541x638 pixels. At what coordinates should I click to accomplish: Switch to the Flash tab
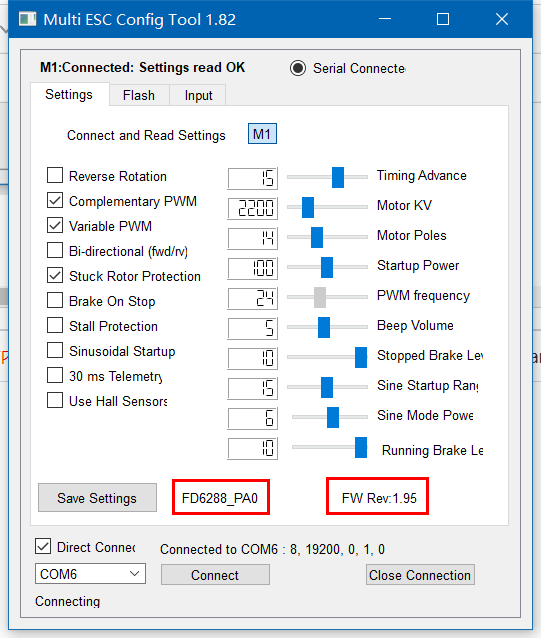139,95
